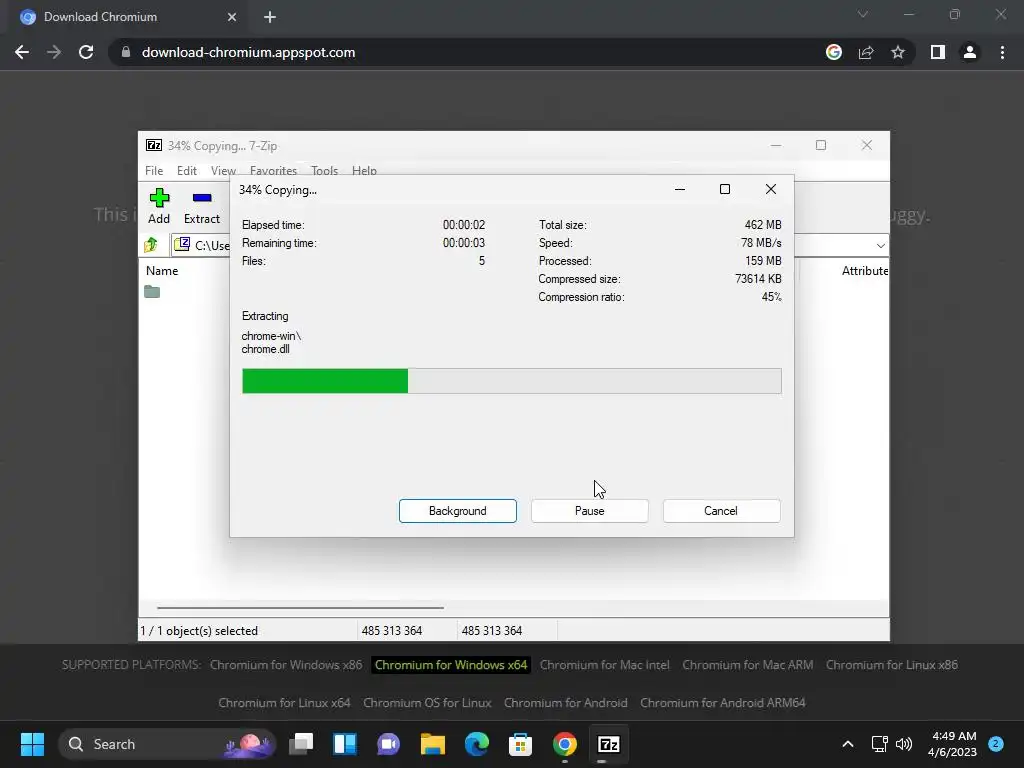
Task: Show hidden tray icons chevron
Action: [x=848, y=744]
